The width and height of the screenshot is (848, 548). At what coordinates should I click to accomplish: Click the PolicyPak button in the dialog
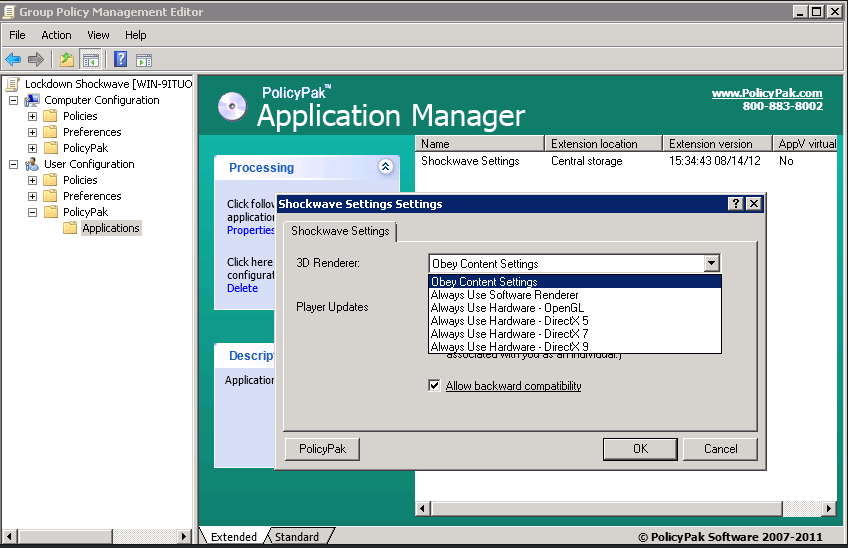pyautogui.click(x=322, y=449)
